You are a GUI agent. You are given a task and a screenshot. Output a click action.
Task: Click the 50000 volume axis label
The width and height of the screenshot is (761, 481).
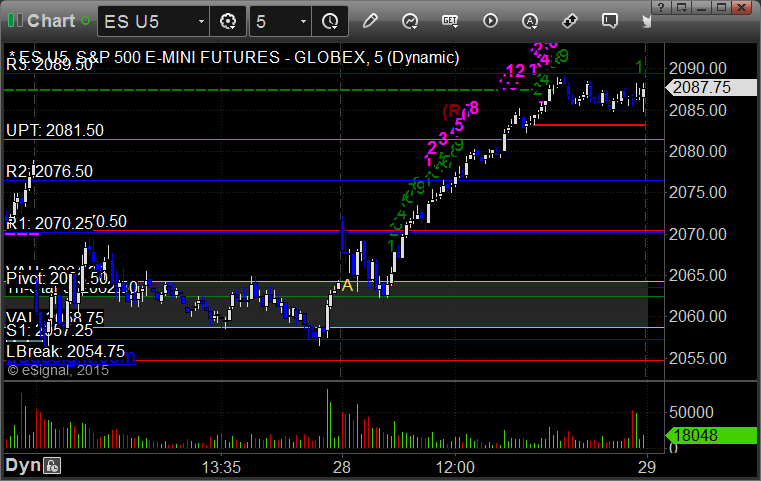691,413
